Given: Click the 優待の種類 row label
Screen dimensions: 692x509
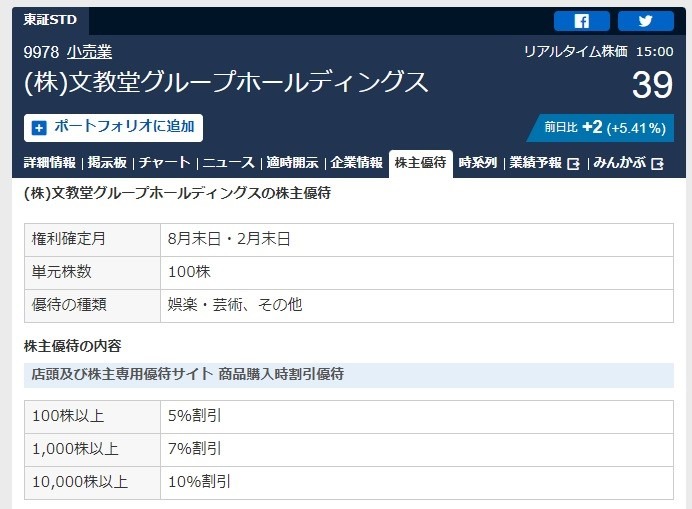Looking at the screenshot, I should 92,306.
